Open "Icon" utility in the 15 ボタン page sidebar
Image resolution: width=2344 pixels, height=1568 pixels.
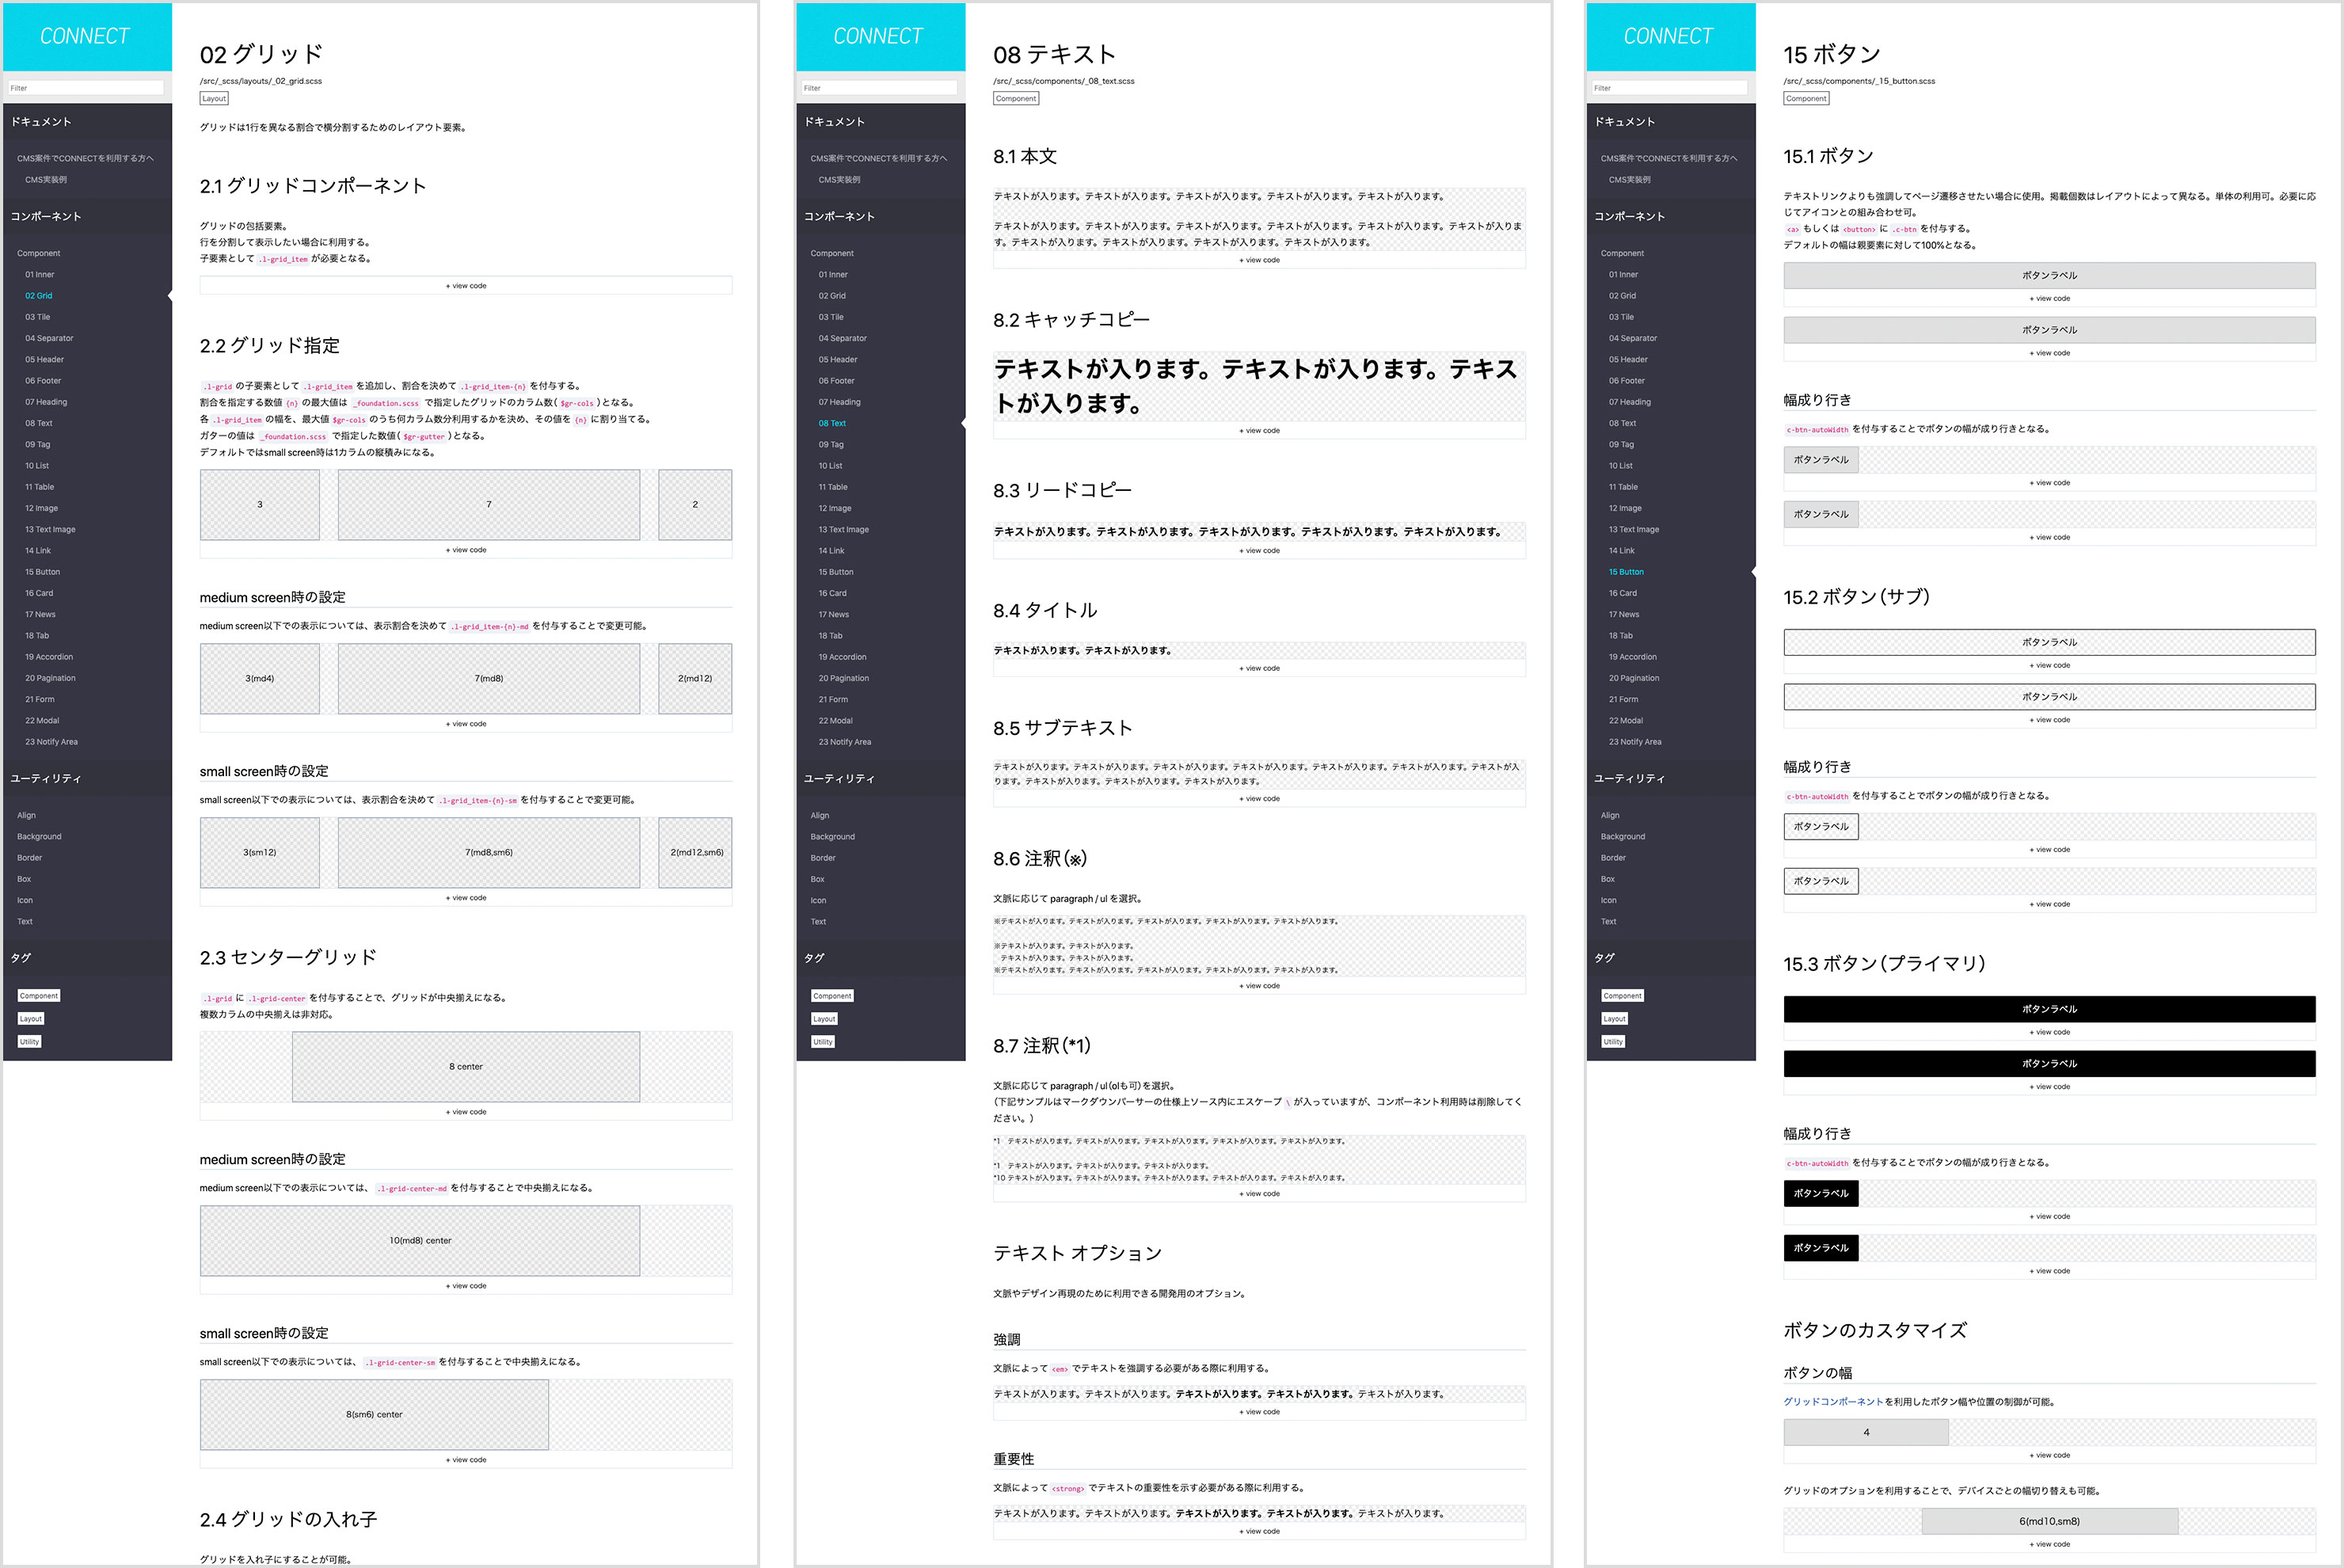tap(1608, 900)
